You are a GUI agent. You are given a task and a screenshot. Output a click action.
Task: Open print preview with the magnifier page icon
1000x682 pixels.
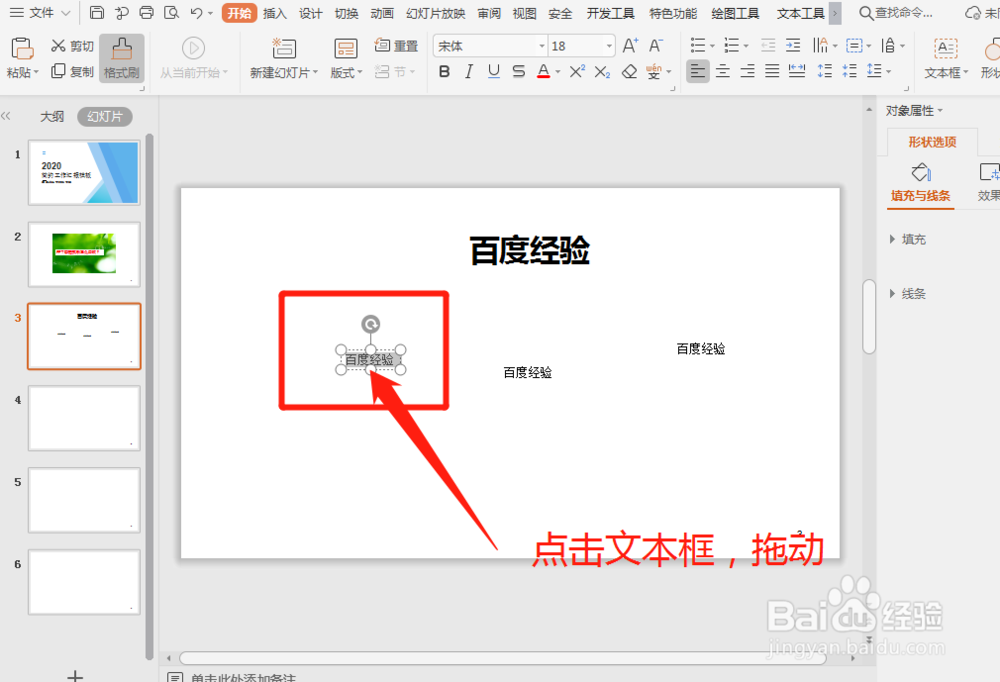171,12
